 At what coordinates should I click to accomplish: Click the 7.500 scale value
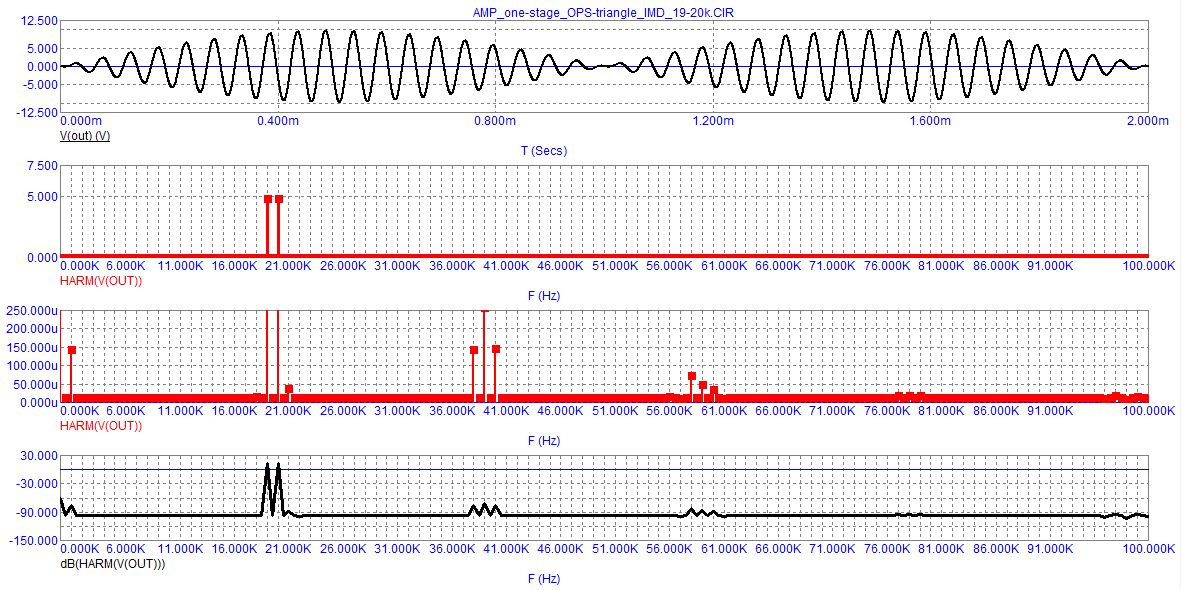point(41,166)
